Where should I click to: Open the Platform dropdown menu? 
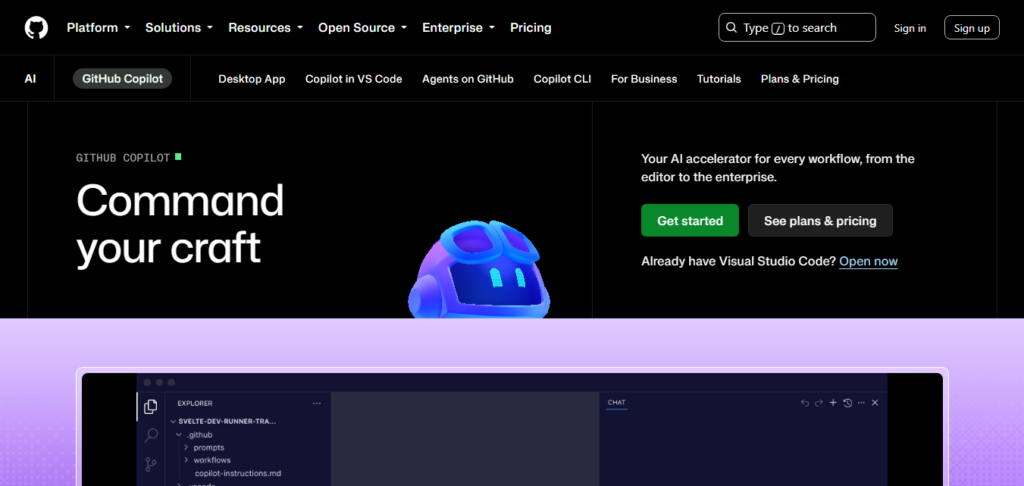click(99, 27)
